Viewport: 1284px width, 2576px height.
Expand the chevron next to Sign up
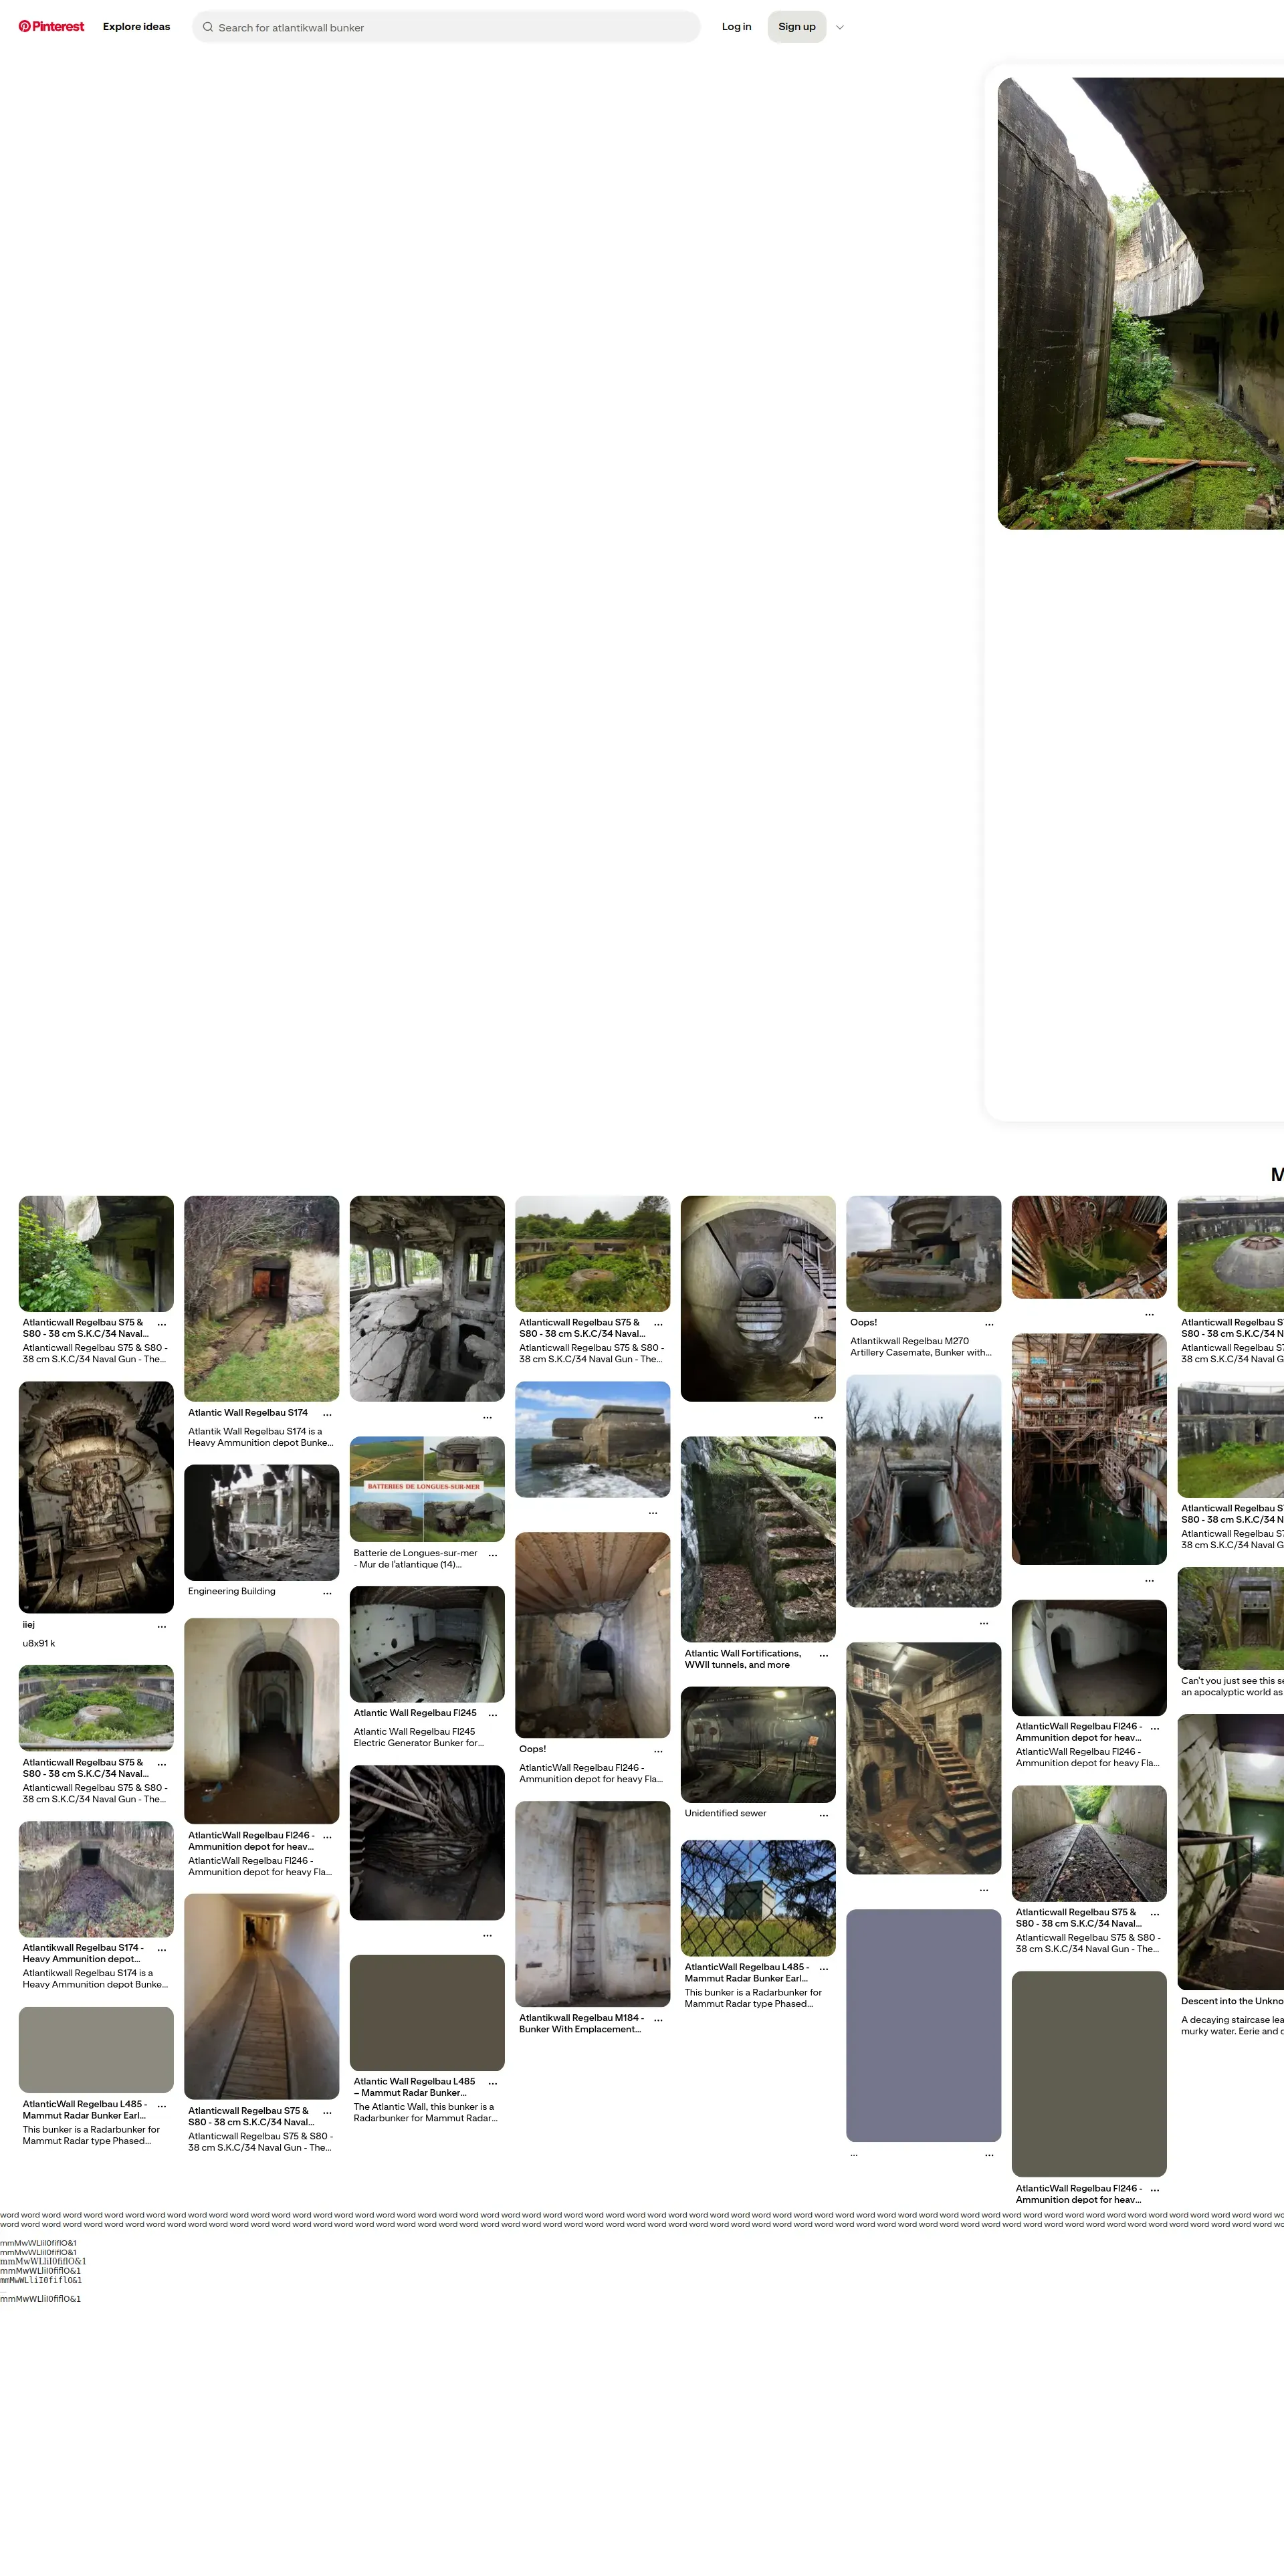(x=840, y=27)
